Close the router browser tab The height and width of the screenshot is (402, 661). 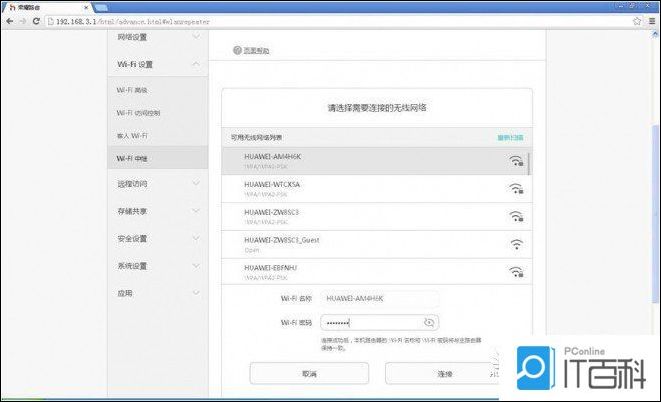pyautogui.click(x=86, y=8)
